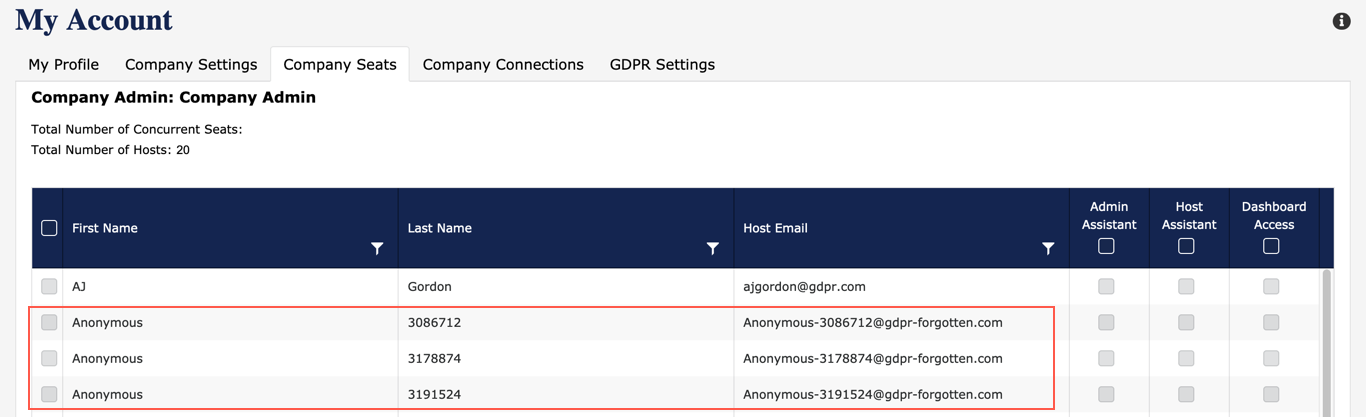Check the Dashboard Access header checkbox
Screen dimensions: 1366x417
[x=1271, y=246]
